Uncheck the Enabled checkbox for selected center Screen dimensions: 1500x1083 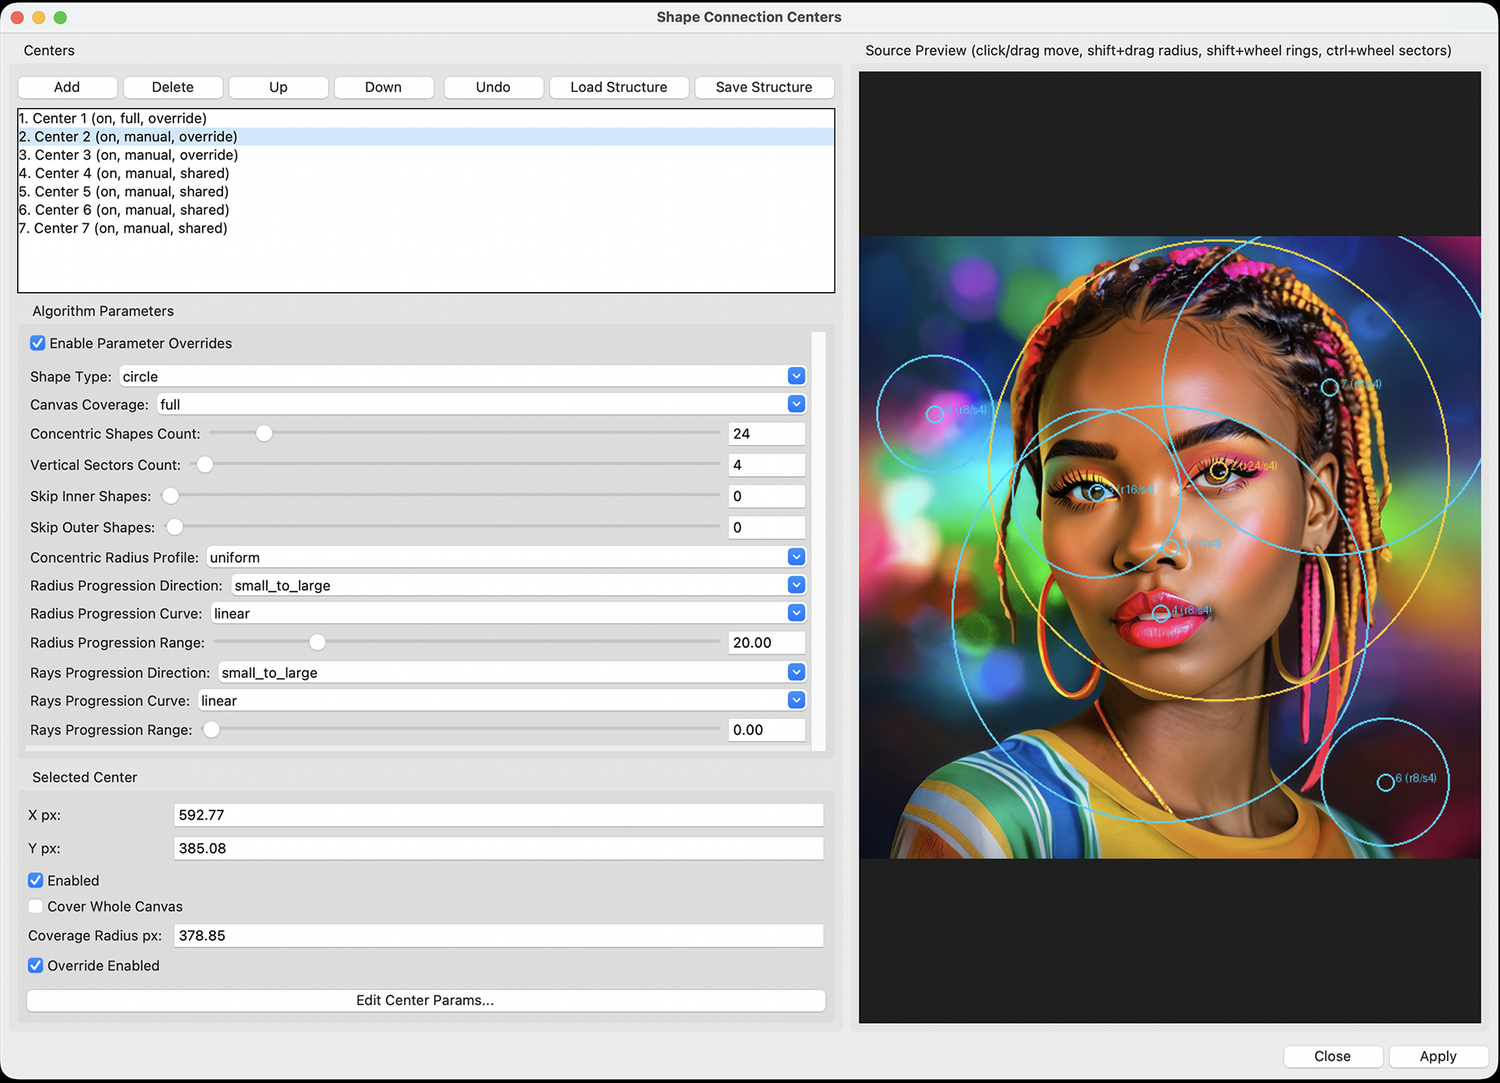(36, 880)
